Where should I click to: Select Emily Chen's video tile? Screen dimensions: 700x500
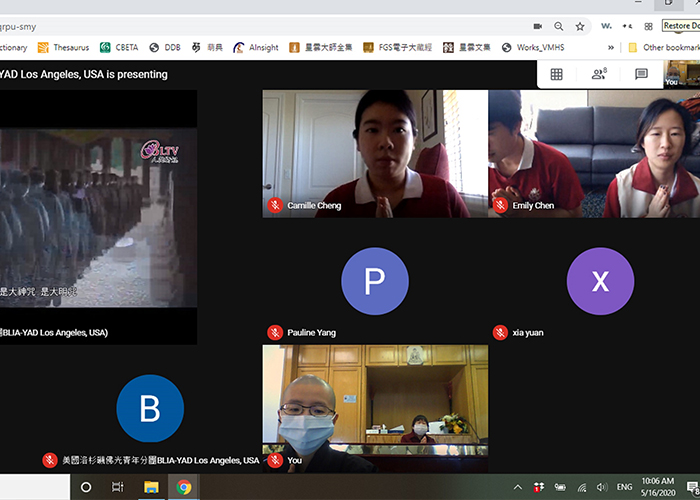tap(594, 154)
